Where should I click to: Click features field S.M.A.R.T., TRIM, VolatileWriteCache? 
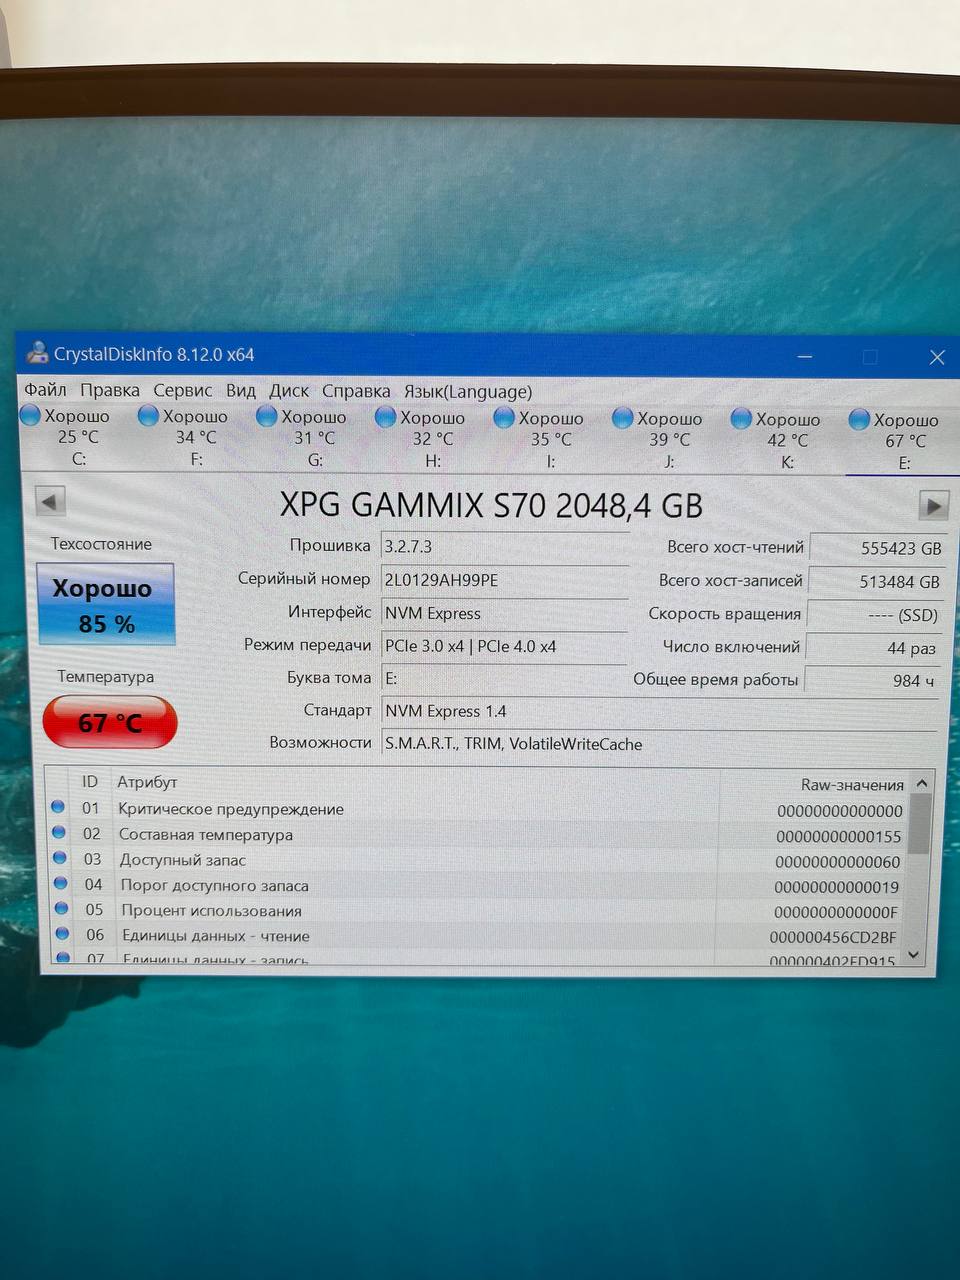point(660,744)
